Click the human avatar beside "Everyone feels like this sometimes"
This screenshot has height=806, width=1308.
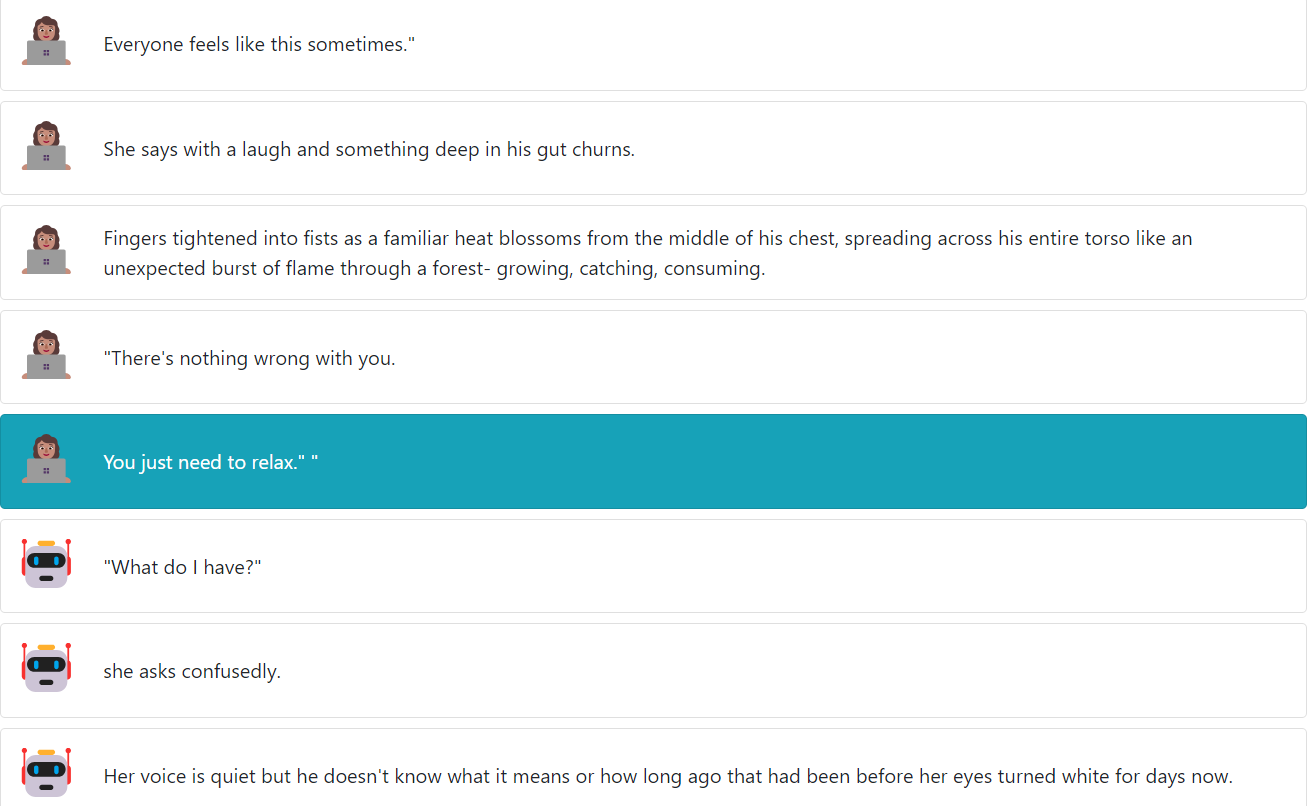pyautogui.click(x=46, y=41)
